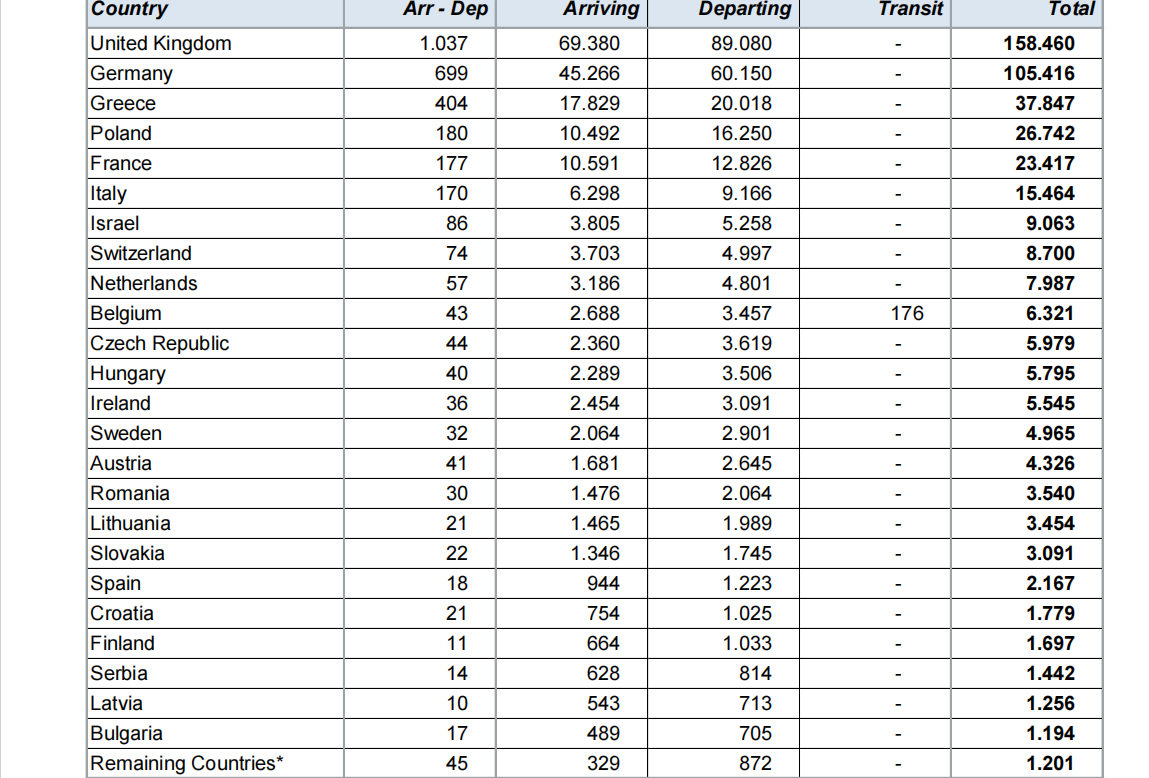Click Switzerland's Arr - Dep value 74
1149x778 pixels.
click(456, 254)
